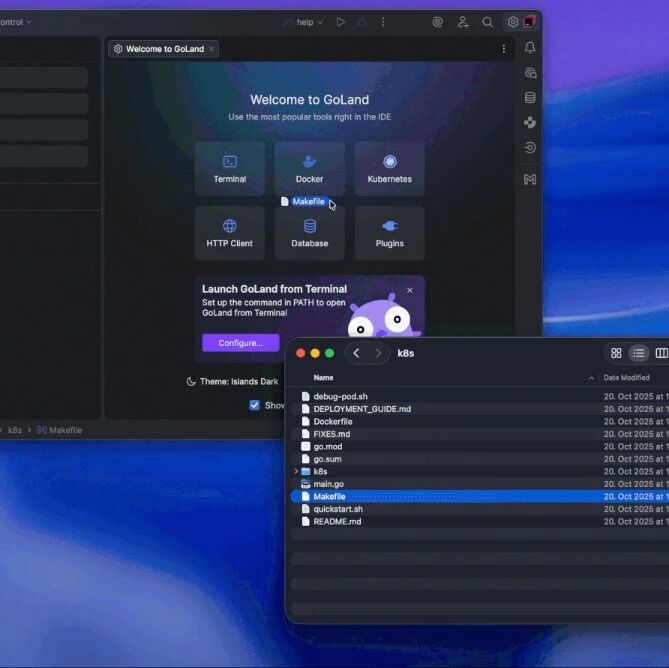669x668 pixels.
Task: Dismiss the Launch GoLand from Terminal banner
Action: pos(410,290)
